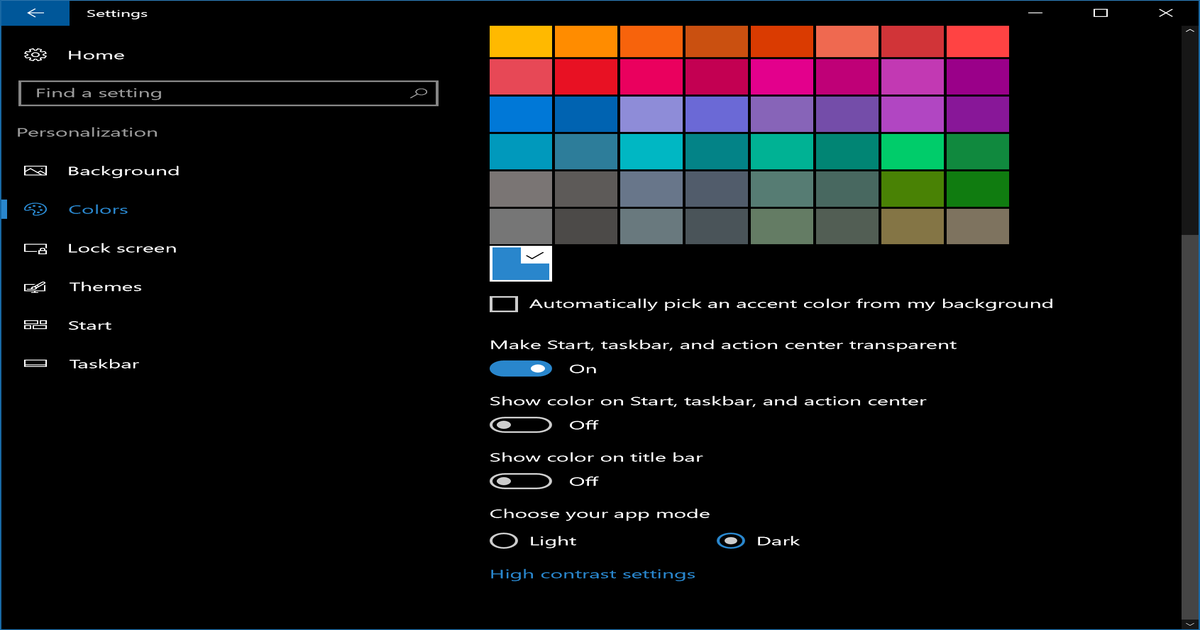Select the Taskbar icon in sidebar

(x=36, y=363)
